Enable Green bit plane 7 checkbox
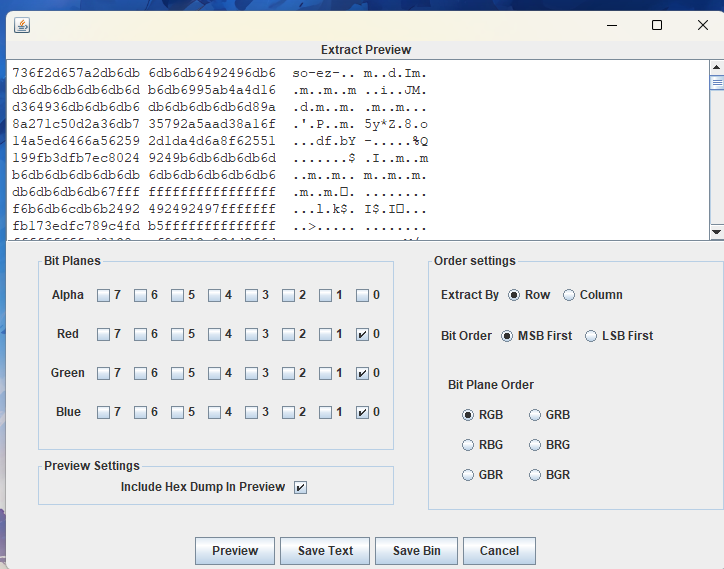Image resolution: width=724 pixels, height=569 pixels. (103, 373)
